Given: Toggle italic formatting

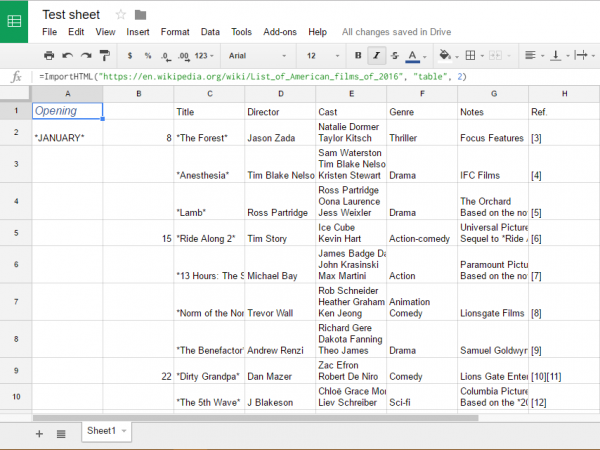Looking at the screenshot, I should 377,56.
